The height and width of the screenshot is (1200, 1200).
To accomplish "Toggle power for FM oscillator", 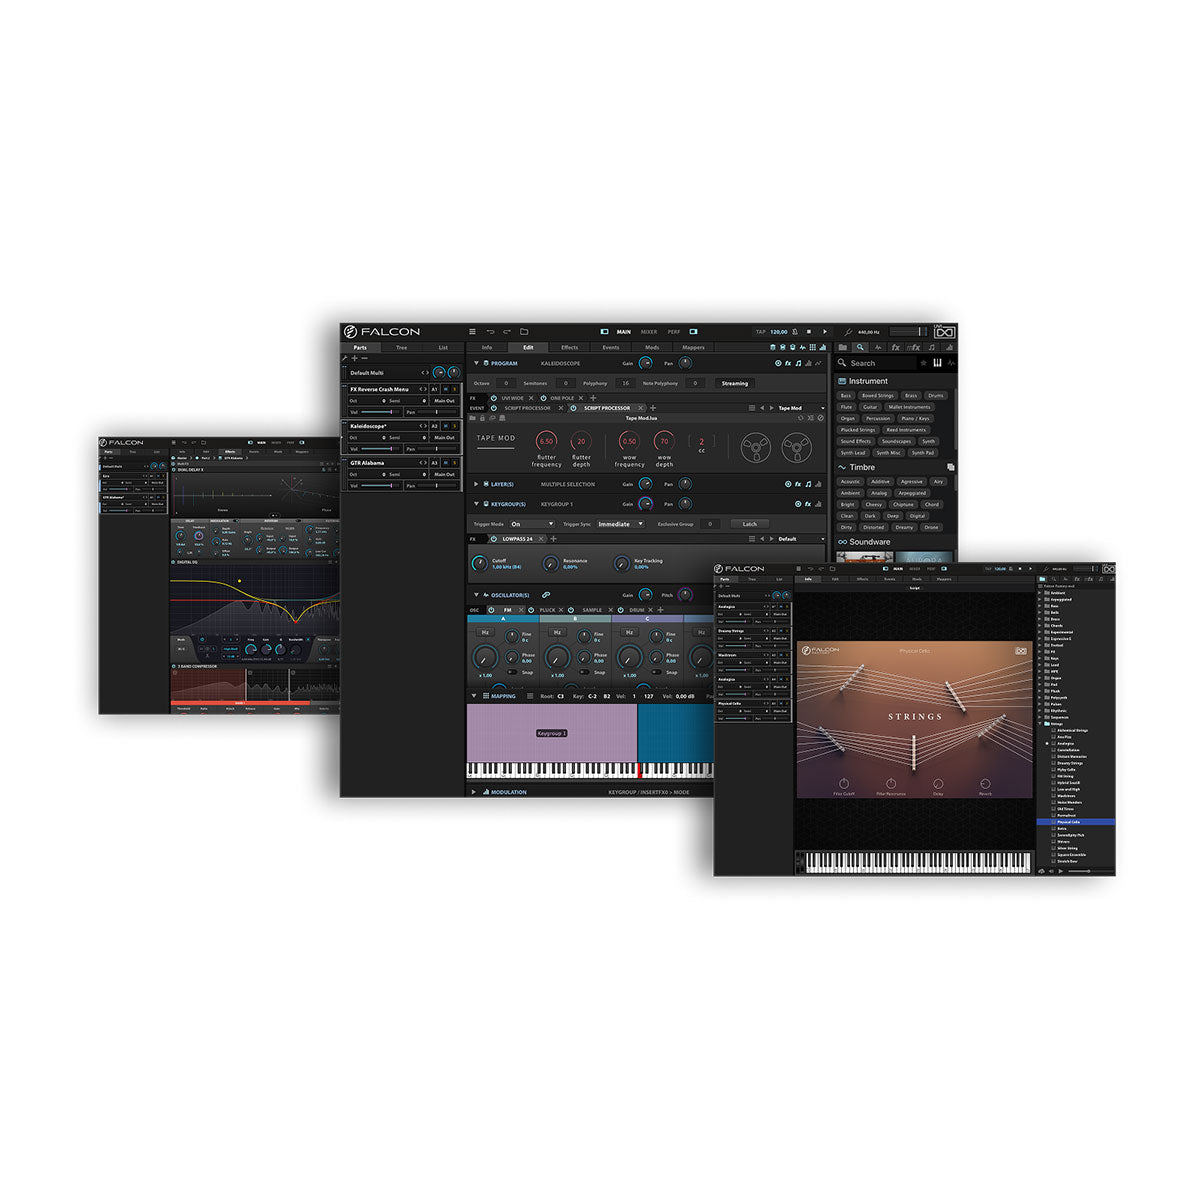I will [x=492, y=609].
